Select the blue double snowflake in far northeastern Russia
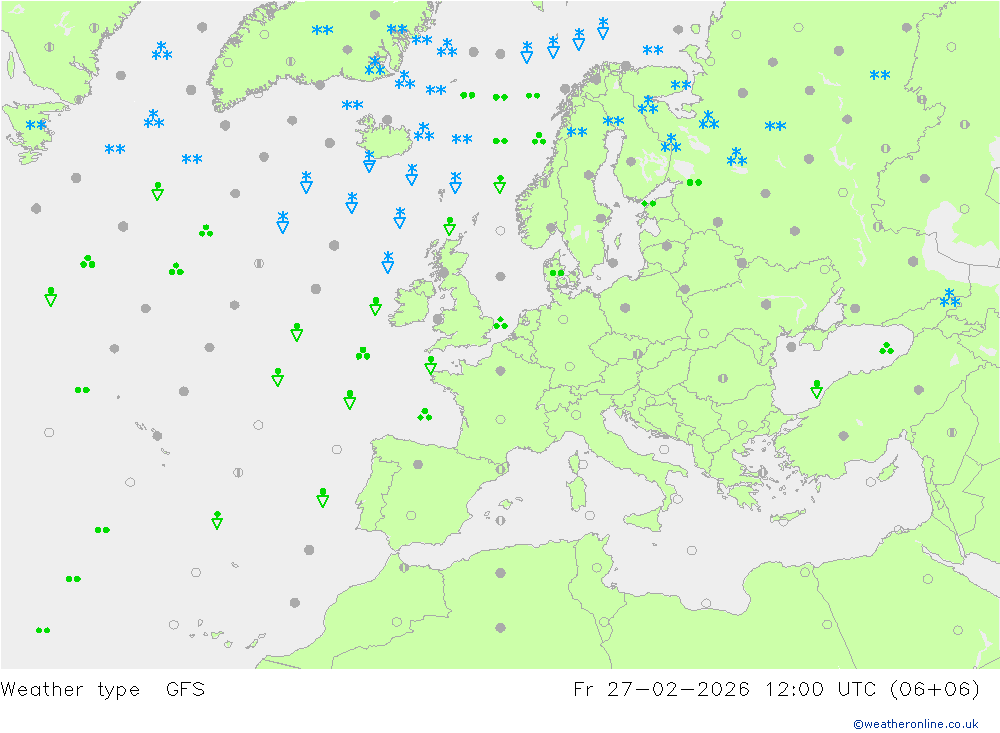This screenshot has width=1000, height=733. [x=879, y=75]
